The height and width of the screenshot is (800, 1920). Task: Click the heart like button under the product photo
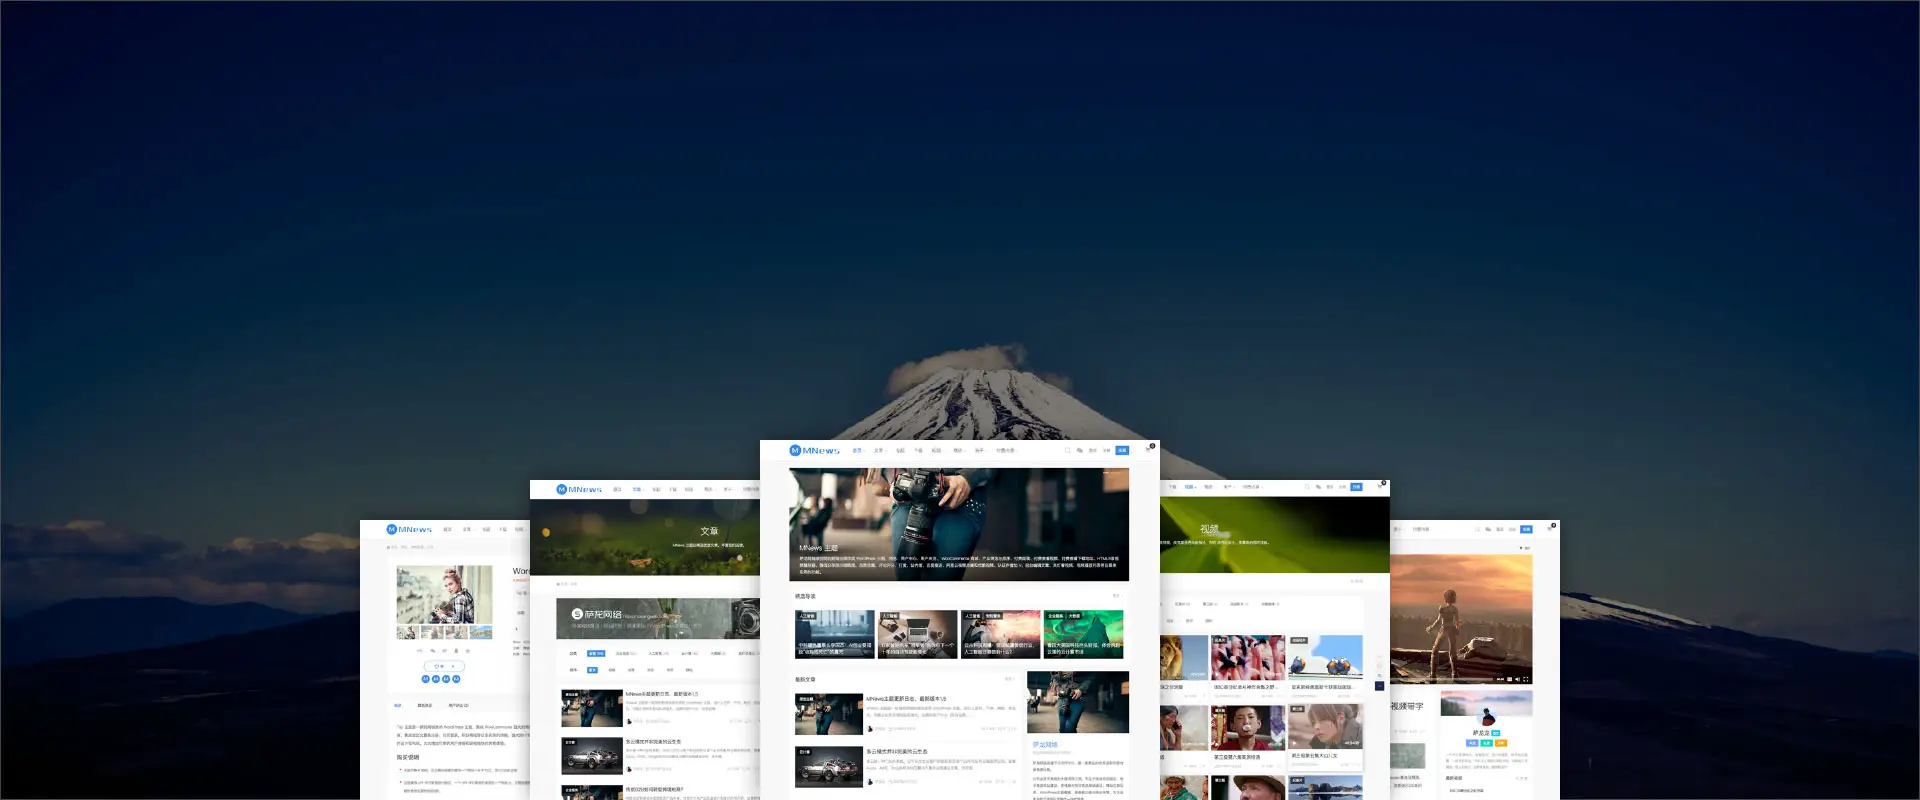click(438, 666)
